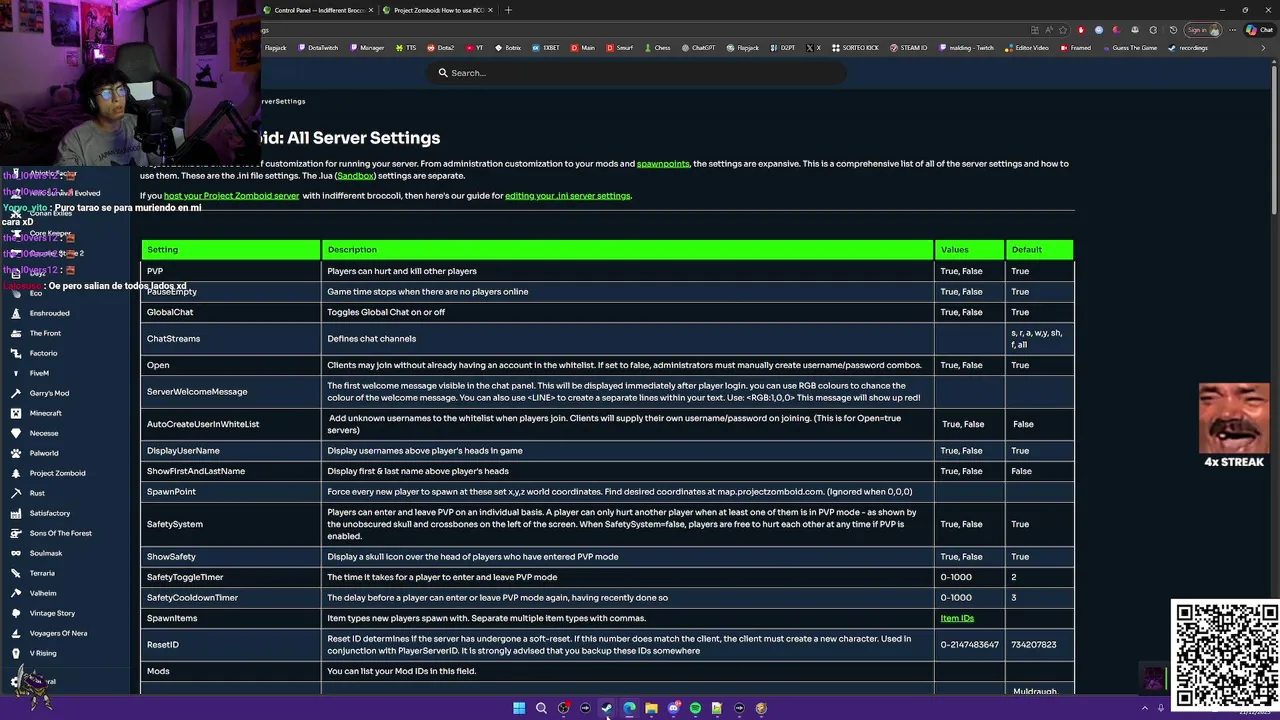Open host your Project Zomboid server link
Screen dimensions: 1280x720
pyautogui.click(x=232, y=196)
